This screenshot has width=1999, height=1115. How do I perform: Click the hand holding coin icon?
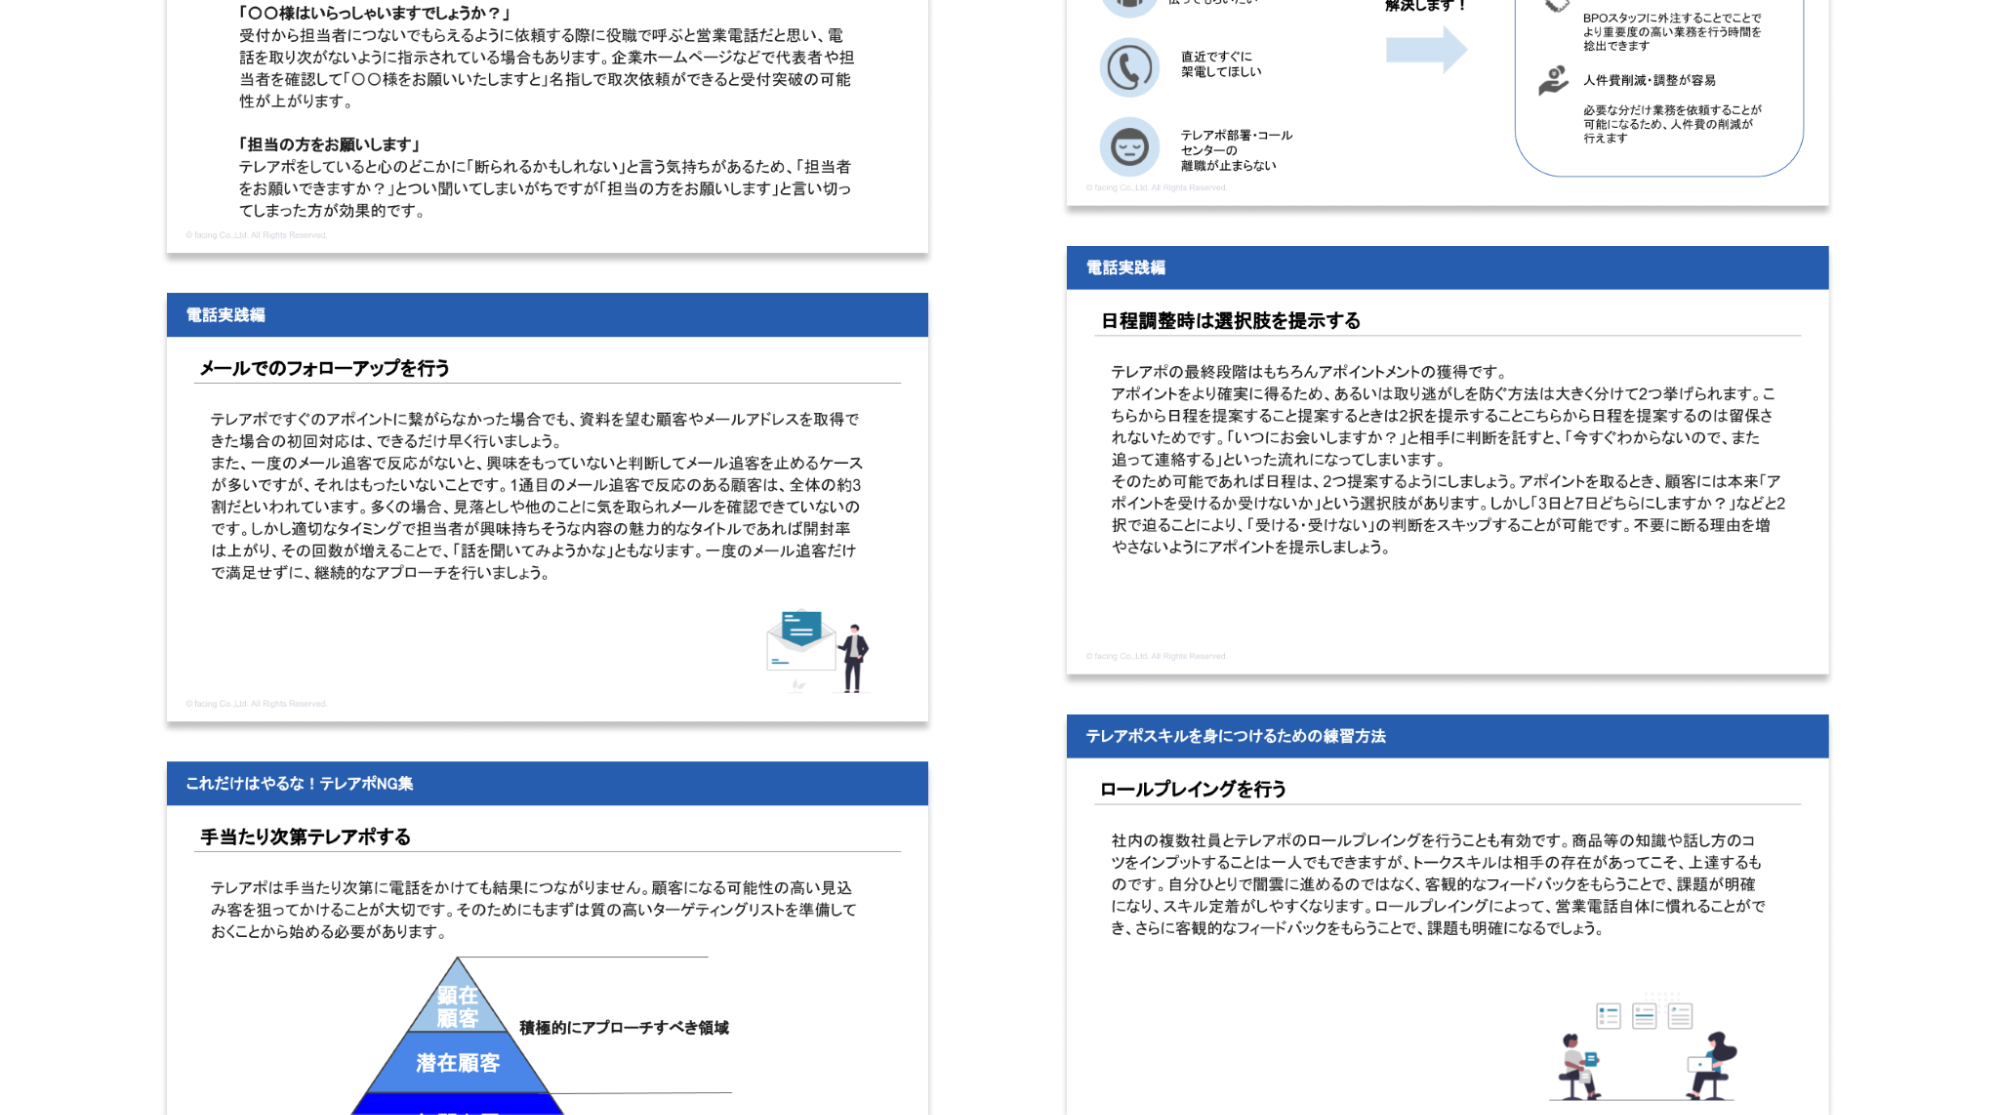click(x=1553, y=80)
